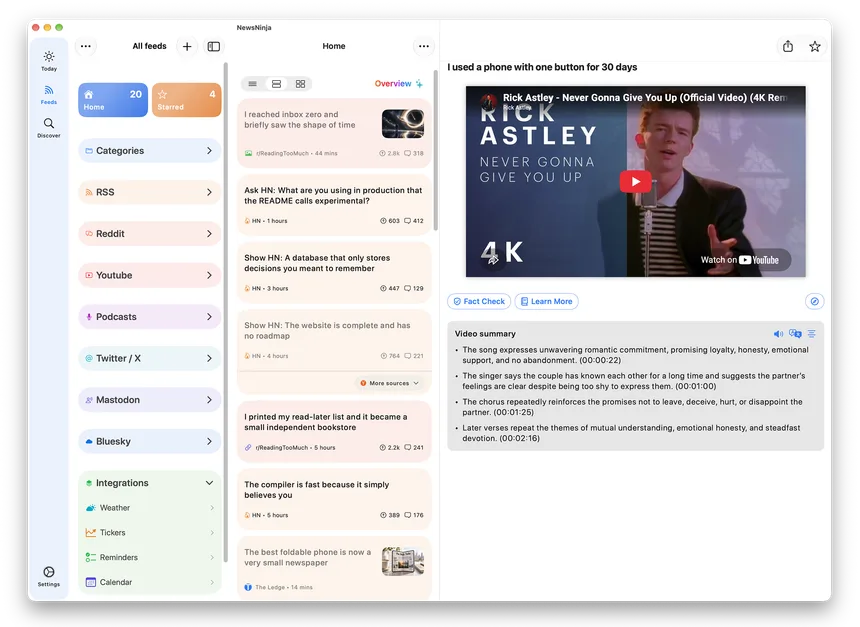Switch to compact list view
The image size is (860, 627).
[253, 84]
